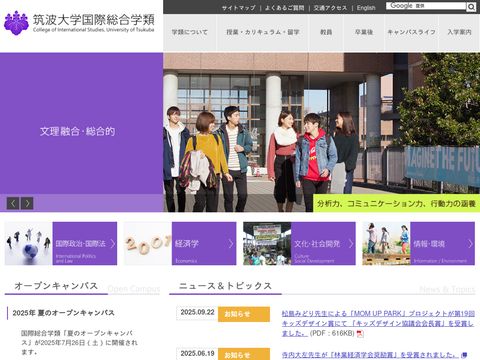Viewport: 480px width, 360px height.
Task: Open 教員 menu item
Action: (326, 32)
